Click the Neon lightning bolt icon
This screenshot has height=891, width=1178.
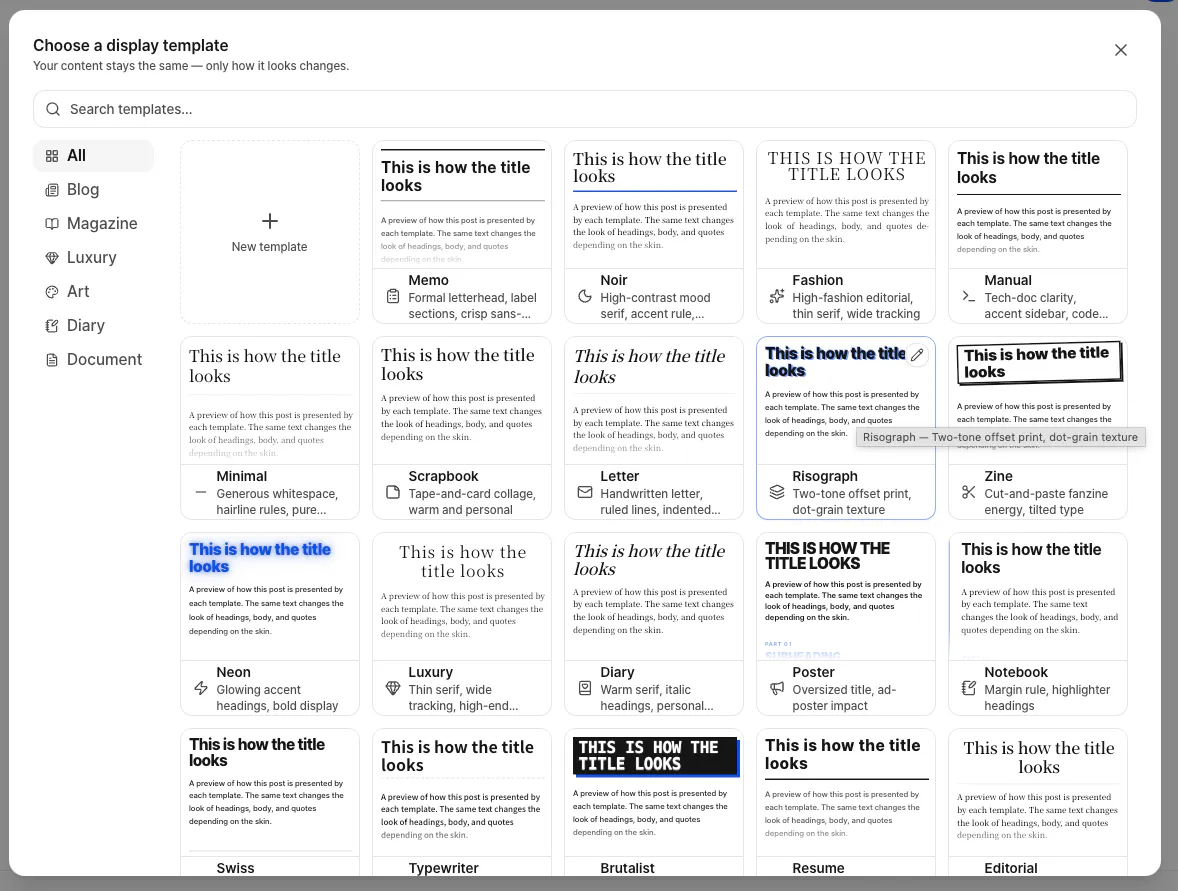click(201, 687)
